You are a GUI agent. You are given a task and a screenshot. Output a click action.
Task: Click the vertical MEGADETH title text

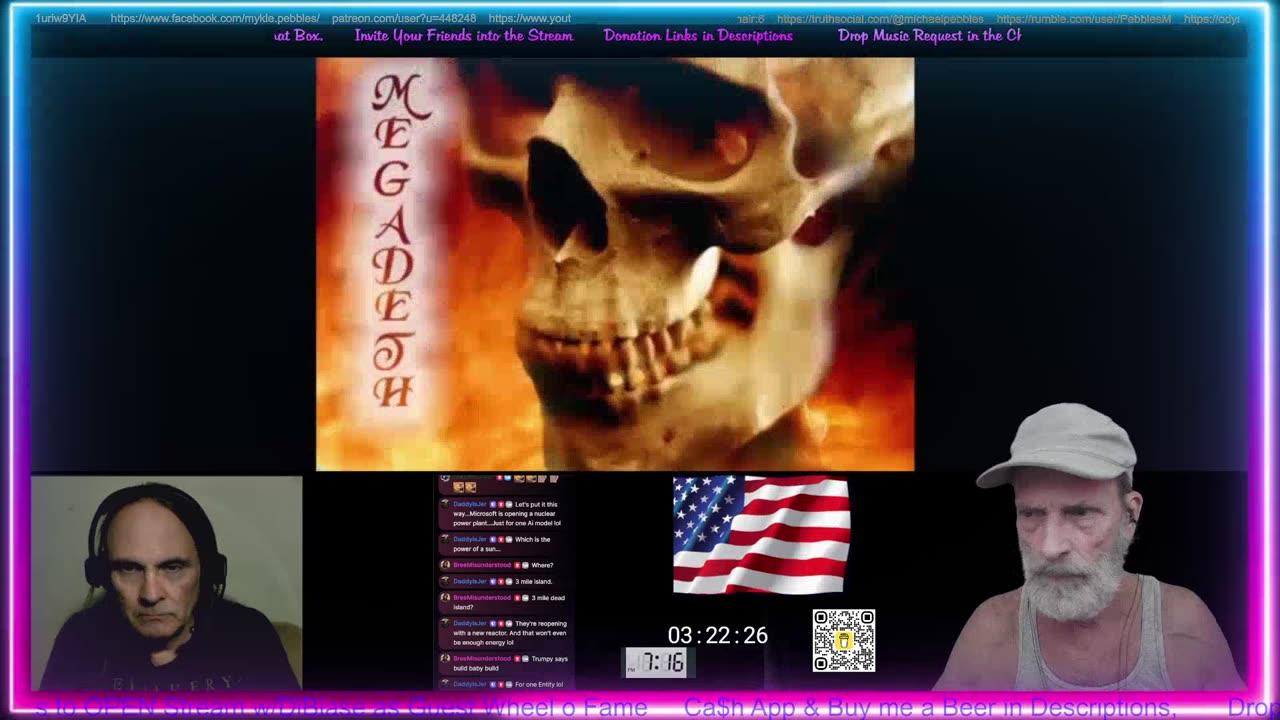397,241
